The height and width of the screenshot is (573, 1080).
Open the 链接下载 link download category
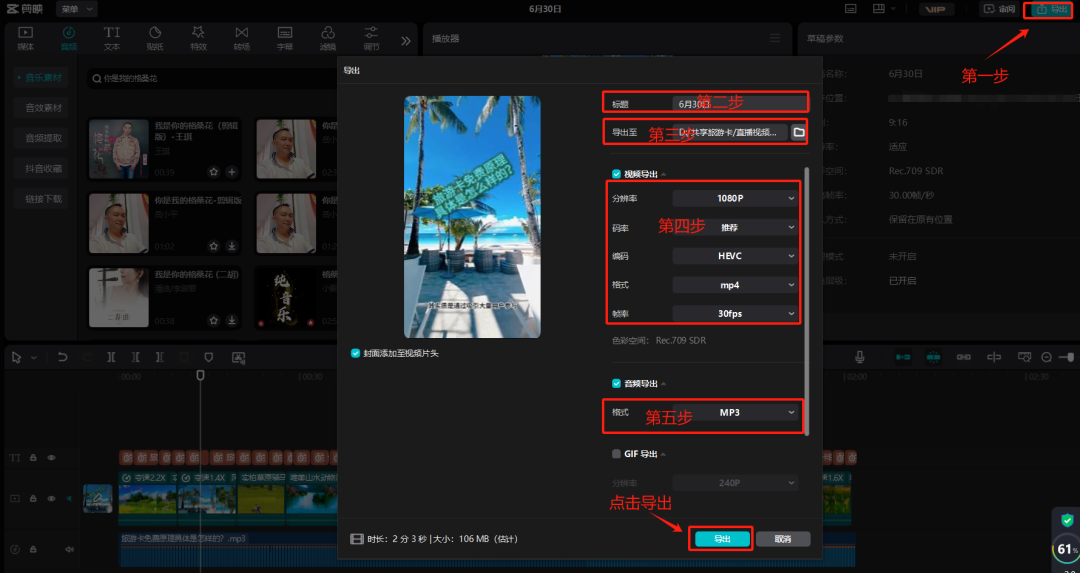coord(43,199)
